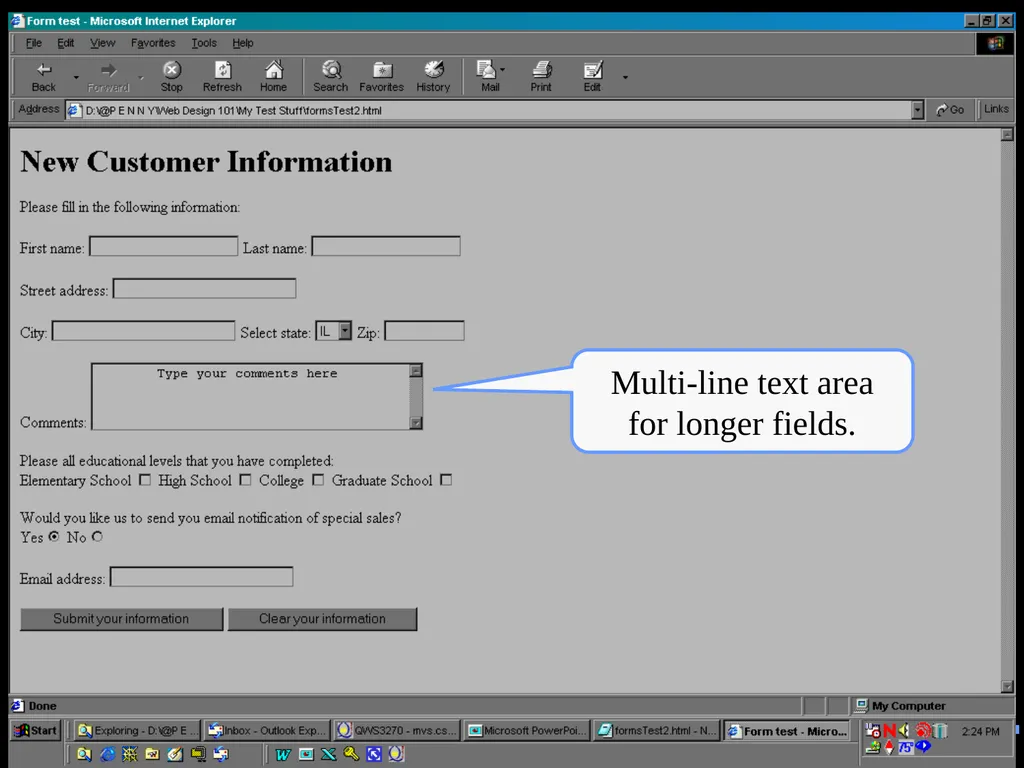
Task: Open the Start menu button
Action: pos(37,731)
